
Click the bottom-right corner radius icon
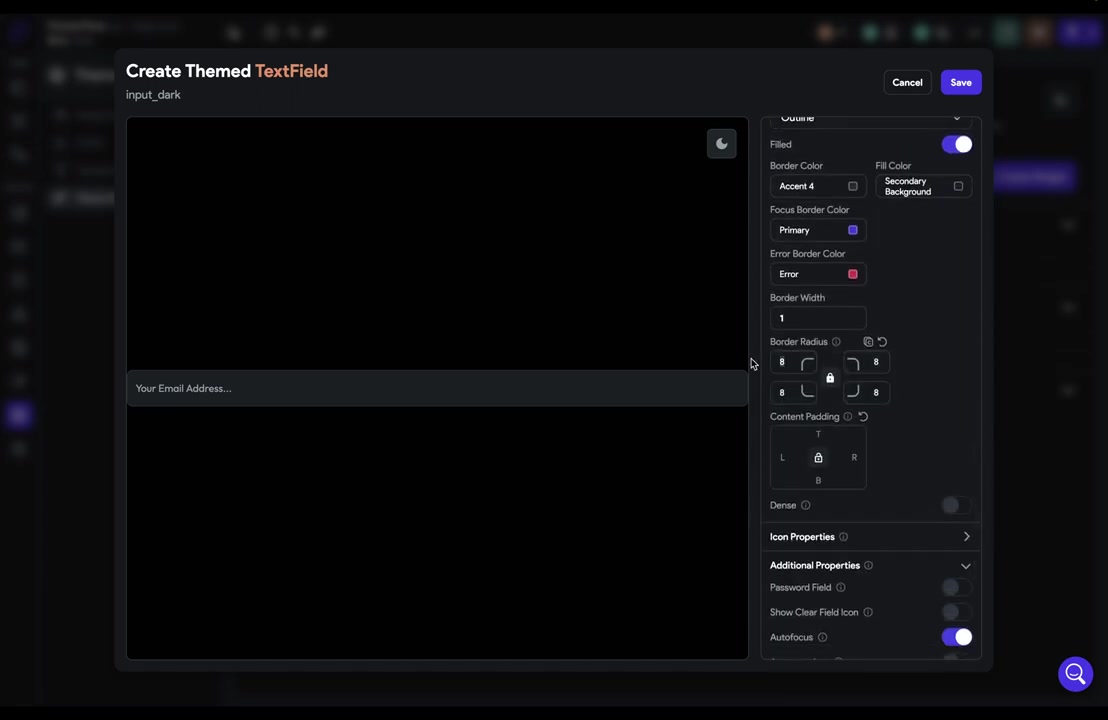click(853, 391)
